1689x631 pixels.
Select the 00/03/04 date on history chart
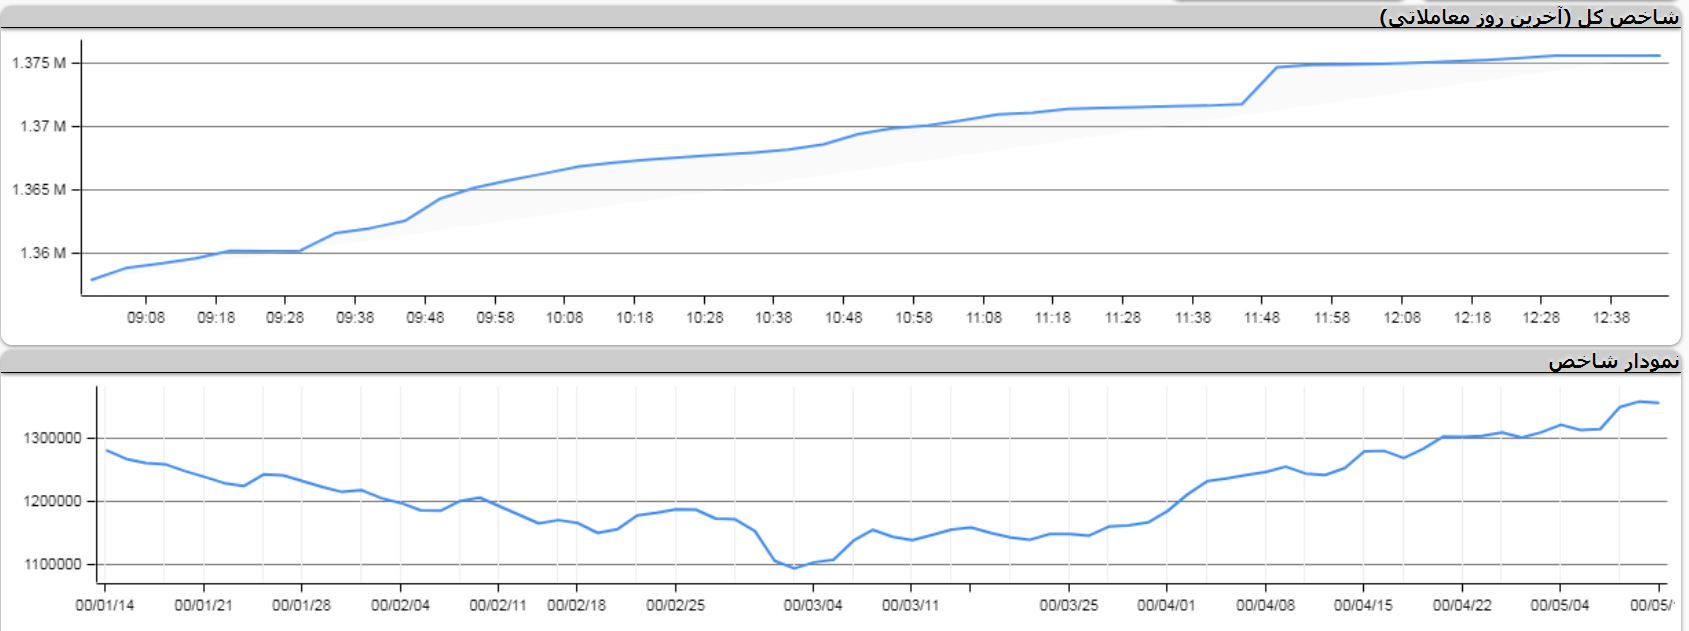point(812,606)
